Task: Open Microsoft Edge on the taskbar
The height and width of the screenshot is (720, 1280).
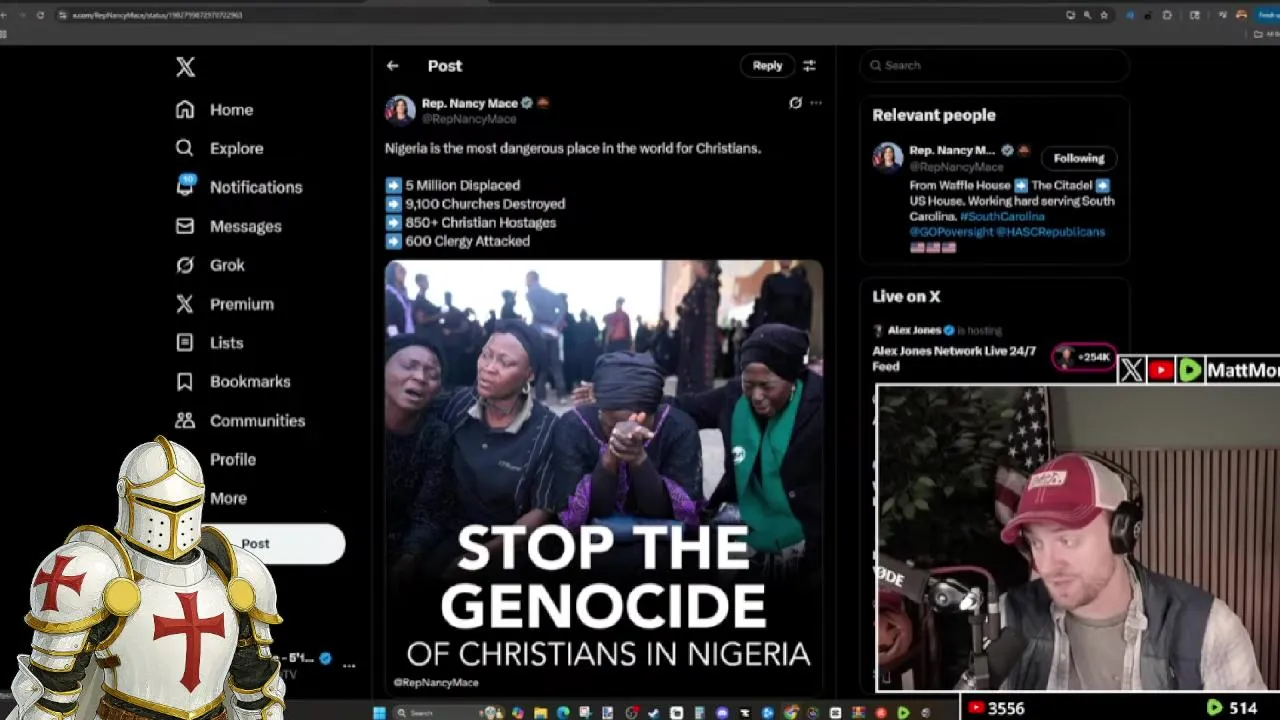Action: (563, 712)
